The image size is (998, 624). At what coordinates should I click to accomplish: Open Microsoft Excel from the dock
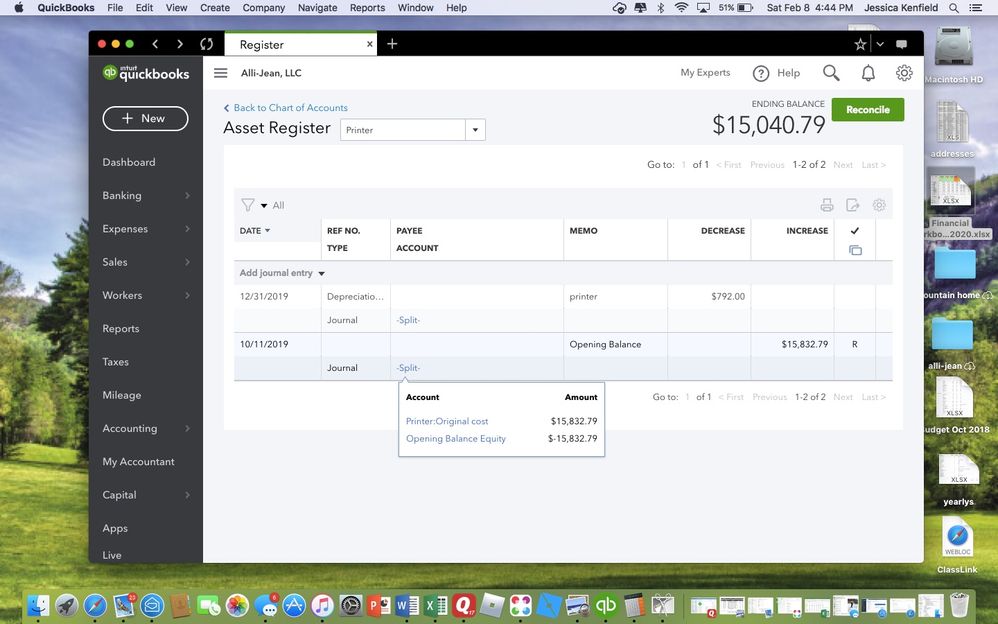click(x=435, y=605)
